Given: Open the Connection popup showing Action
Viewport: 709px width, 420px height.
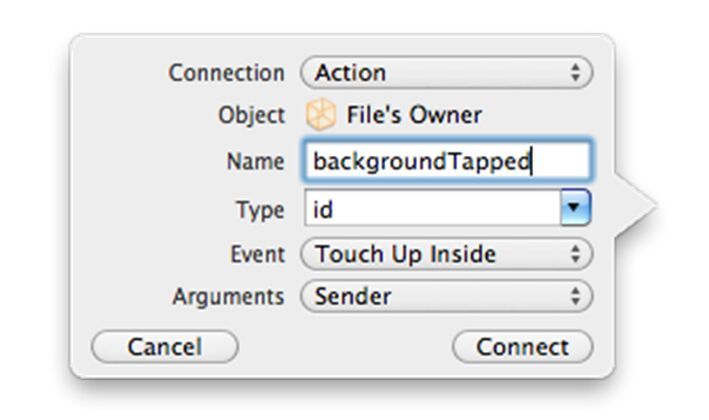Looking at the screenshot, I should click(x=446, y=72).
